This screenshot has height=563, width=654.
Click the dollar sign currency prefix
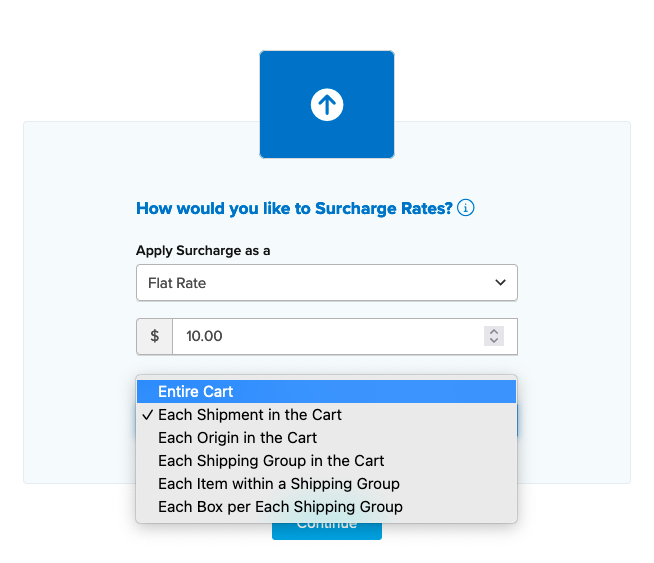pos(155,336)
